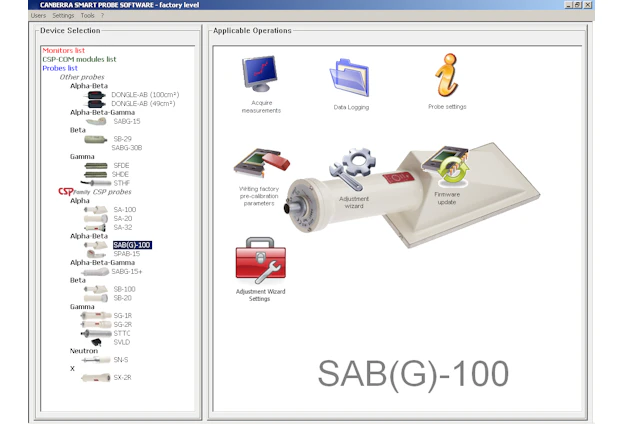Select the Other probes group
This screenshot has height=424, width=622.
point(82,77)
